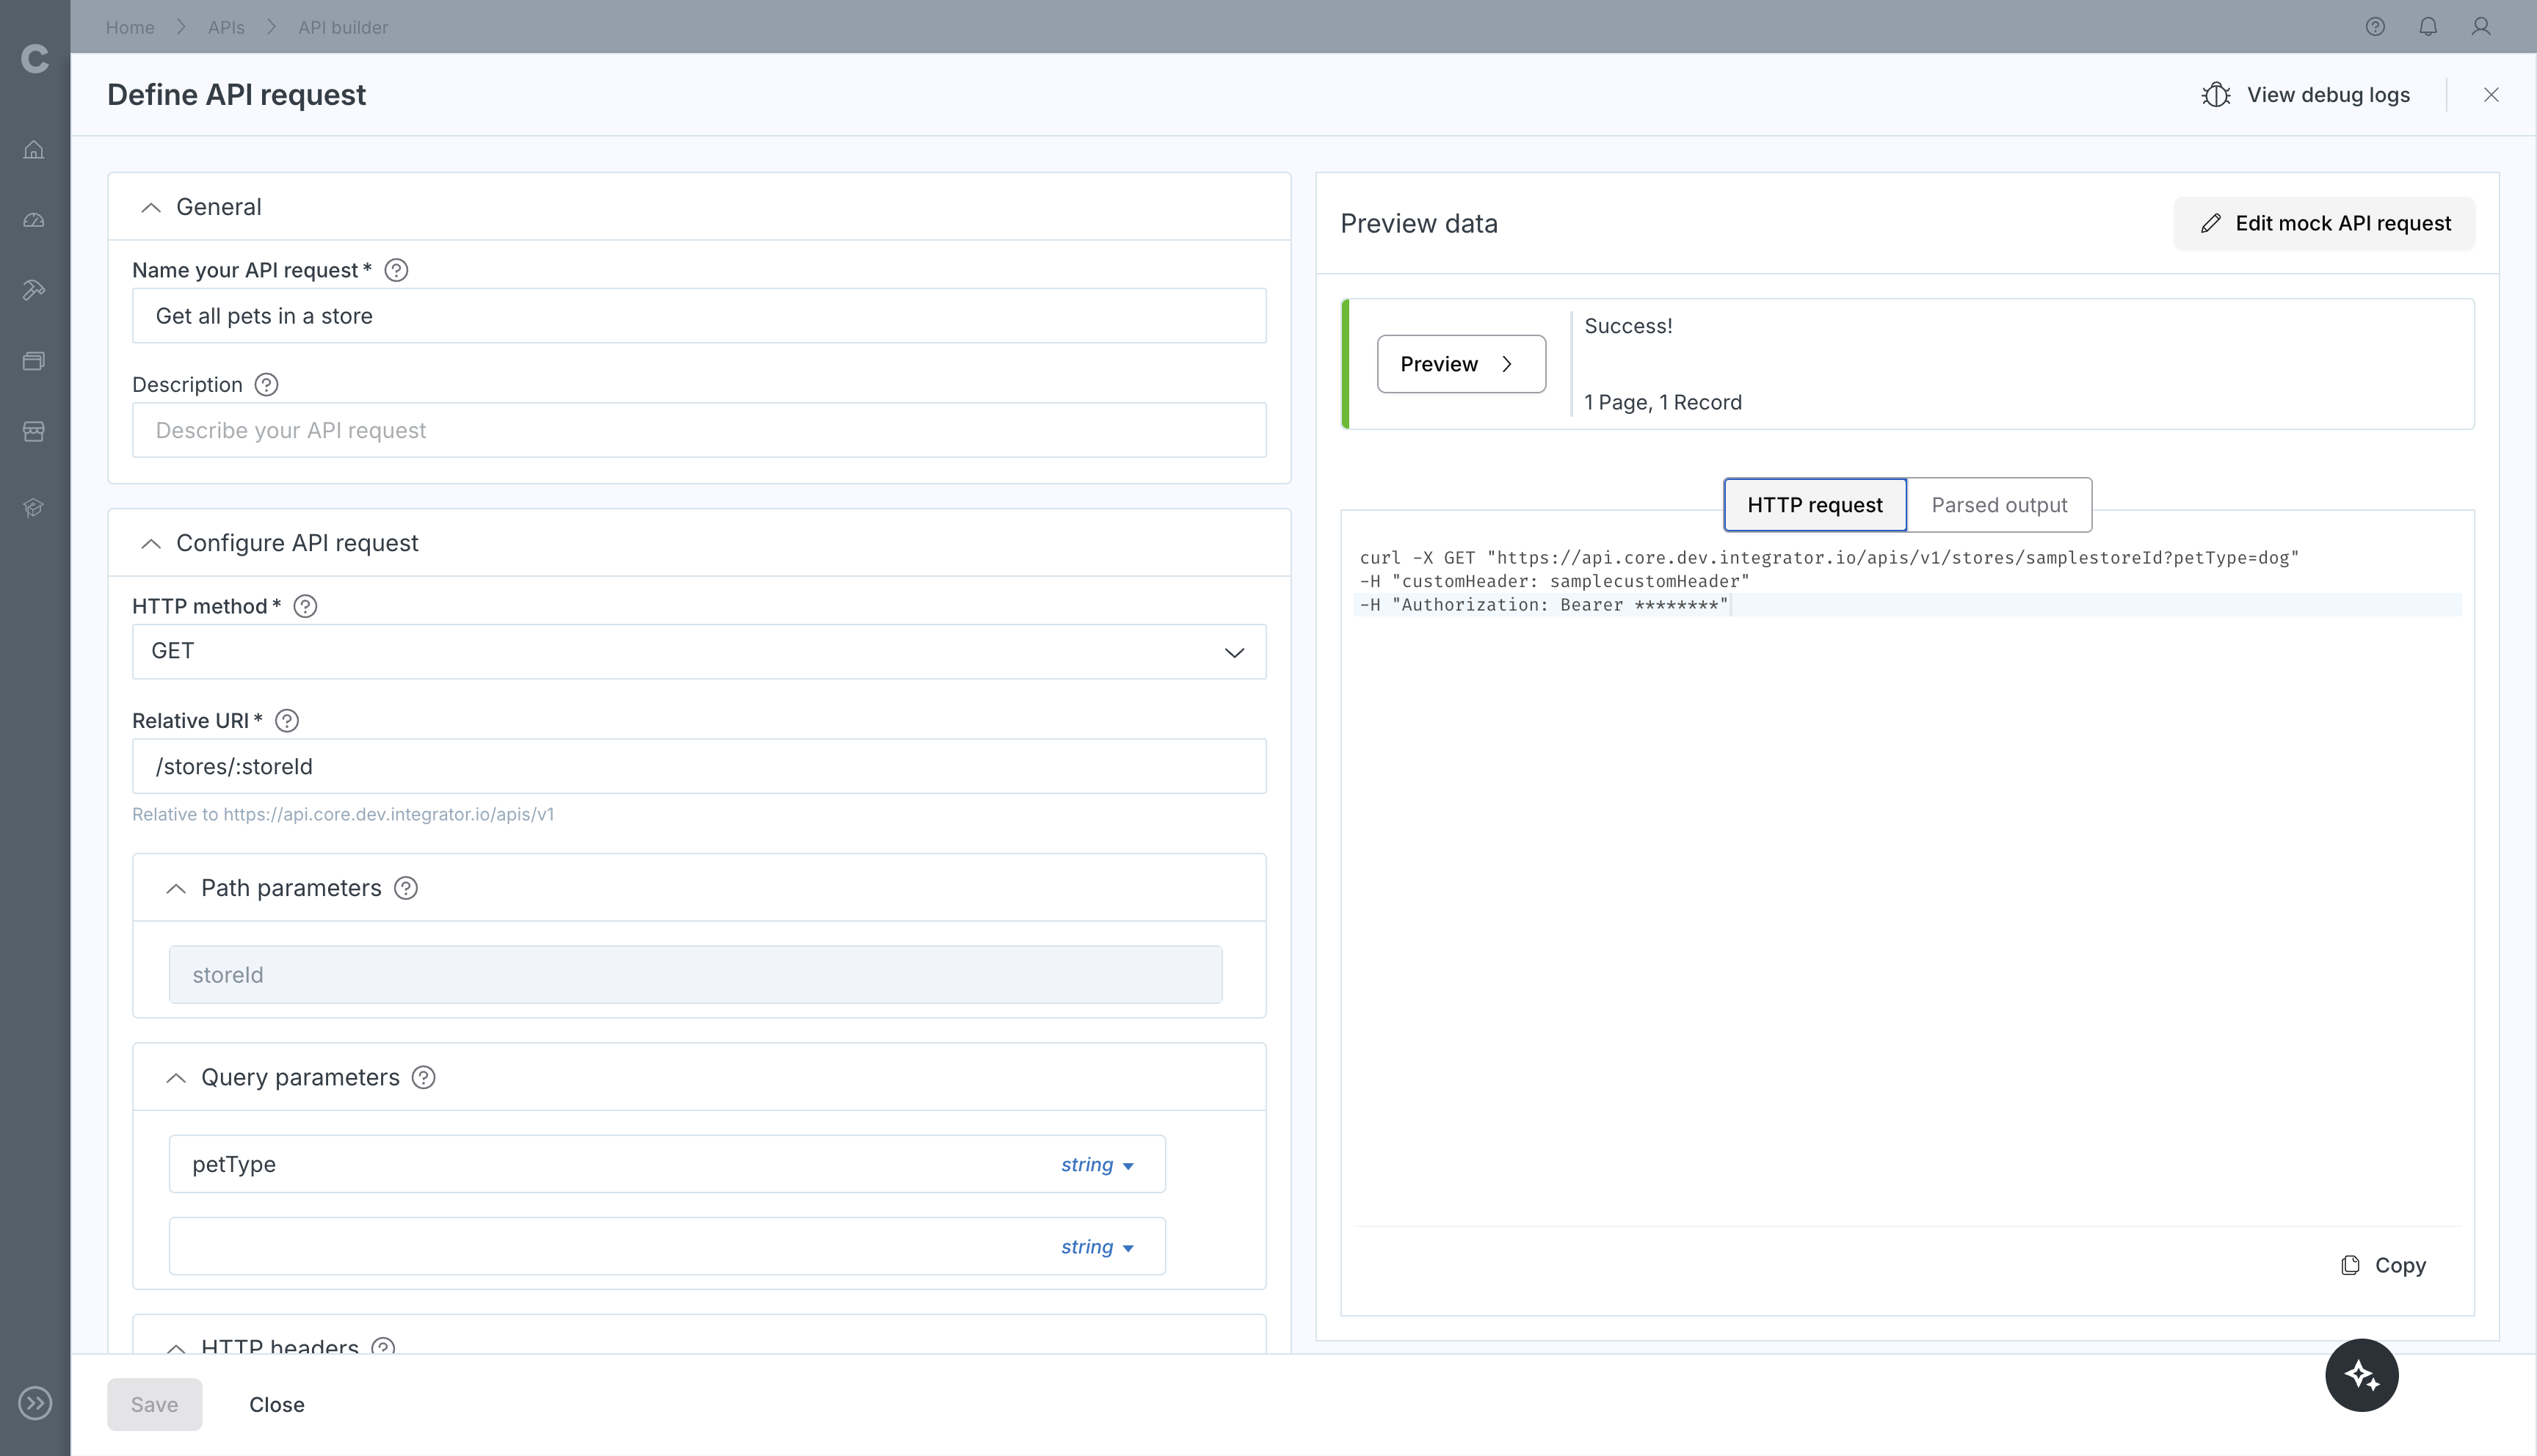Open notifications bell icon
Screen dimensions: 2537x1456
pyautogui.click(x=2428, y=27)
